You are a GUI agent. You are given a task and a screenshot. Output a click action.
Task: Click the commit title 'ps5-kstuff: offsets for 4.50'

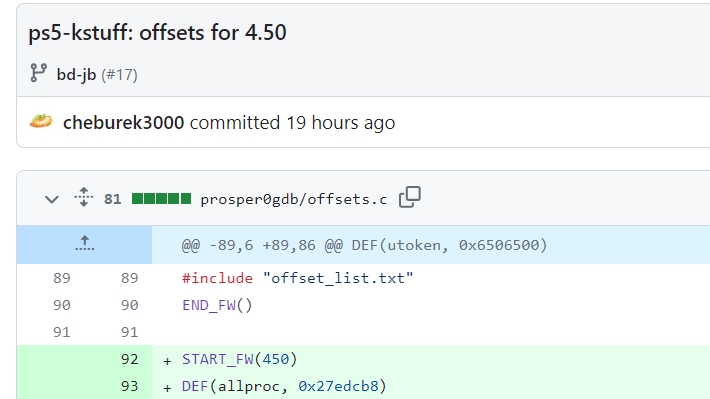coord(157,33)
